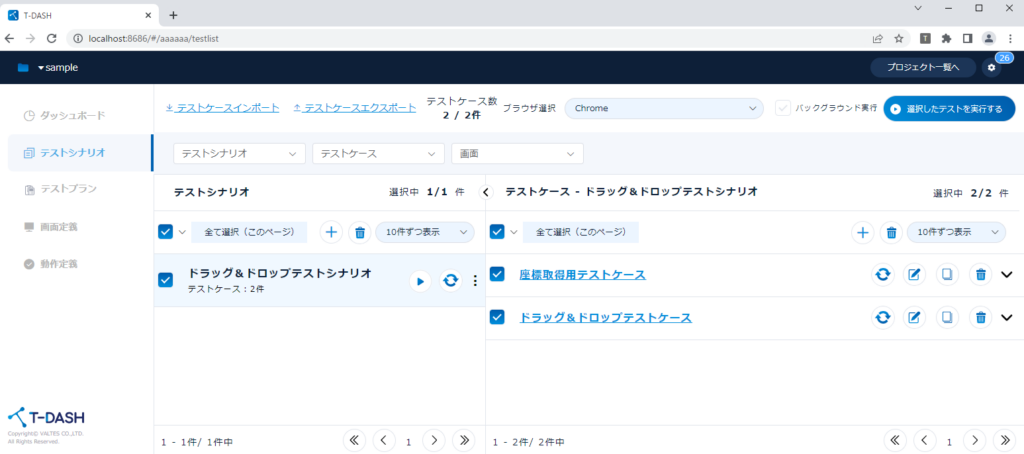
Task: Open settings gear icon in header
Action: [991, 68]
